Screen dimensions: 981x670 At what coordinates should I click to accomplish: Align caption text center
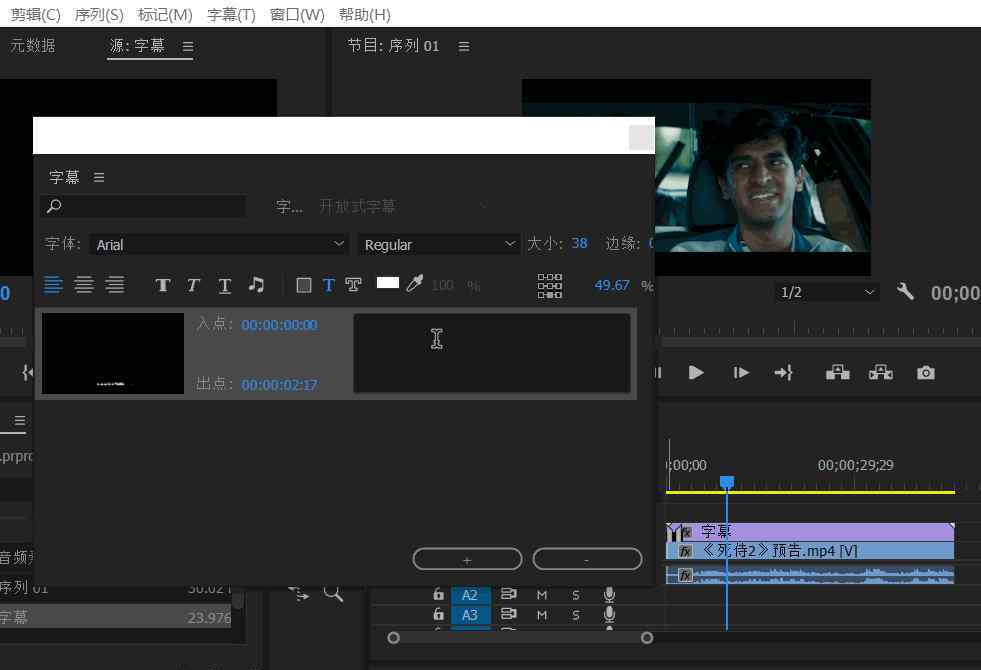tap(84, 285)
